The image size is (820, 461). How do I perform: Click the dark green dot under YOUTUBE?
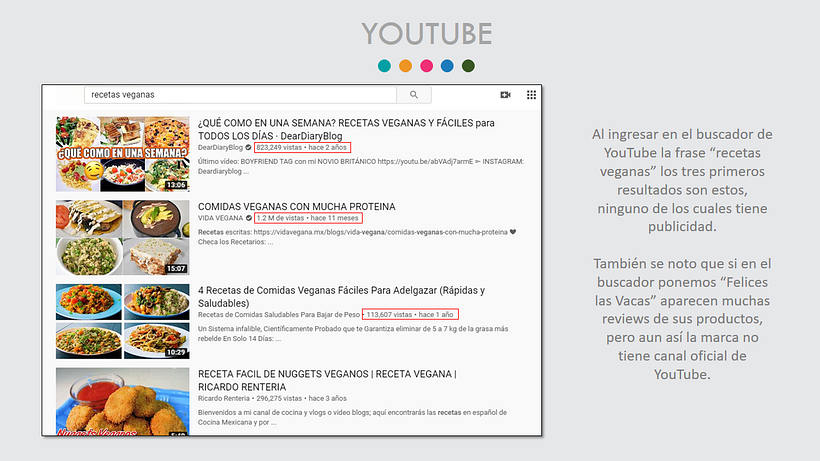(x=468, y=66)
